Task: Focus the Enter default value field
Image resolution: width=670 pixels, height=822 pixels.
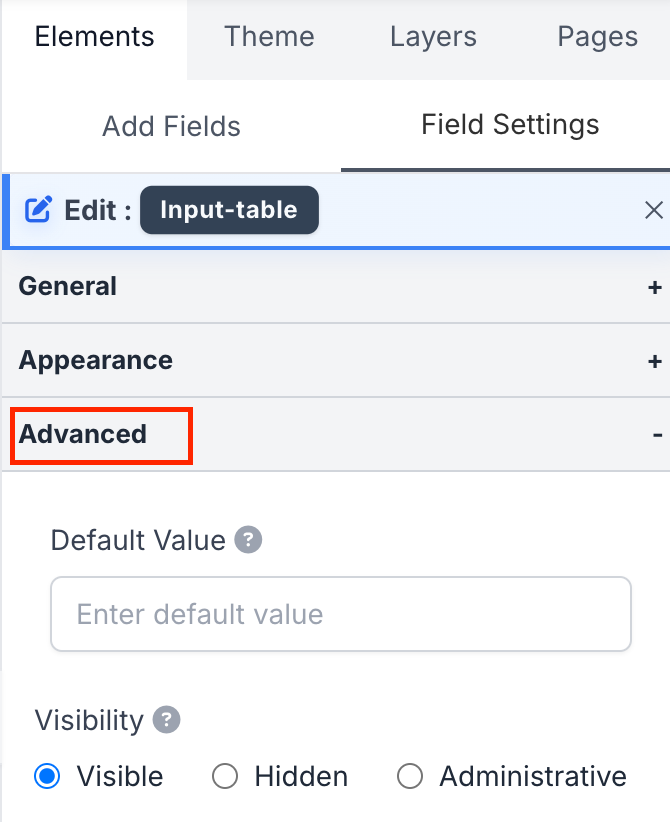Action: pyautogui.click(x=340, y=614)
